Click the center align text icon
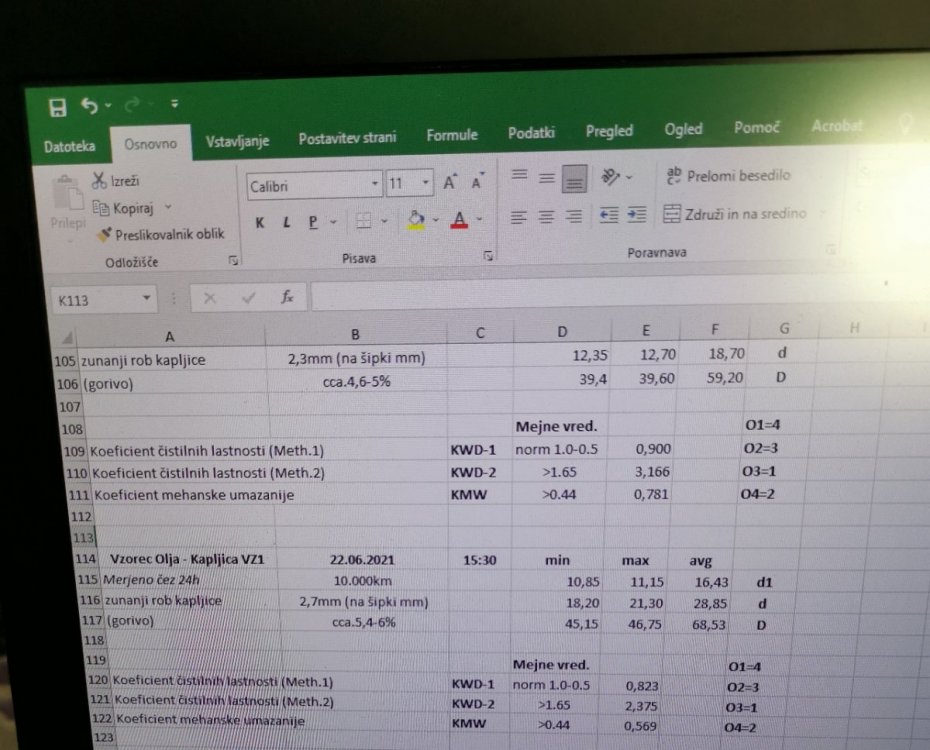 (546, 216)
